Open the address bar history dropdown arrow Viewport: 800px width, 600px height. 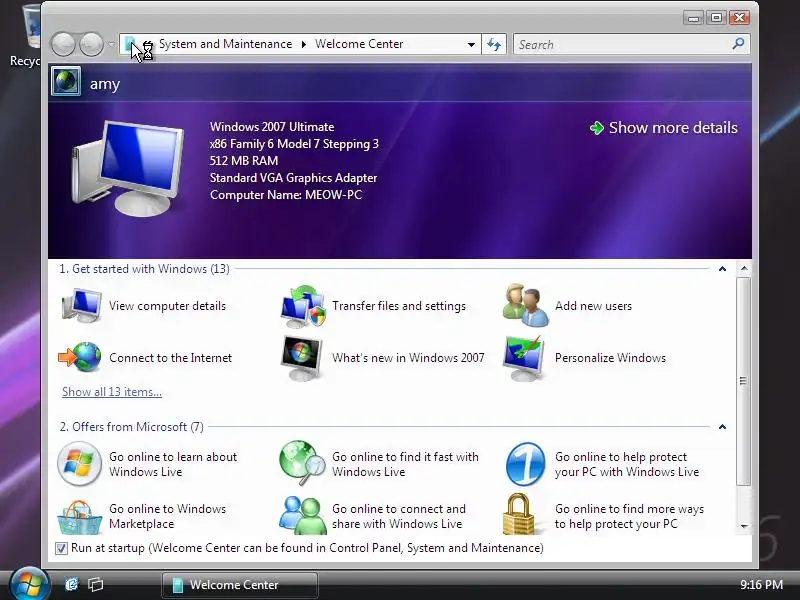click(471, 45)
